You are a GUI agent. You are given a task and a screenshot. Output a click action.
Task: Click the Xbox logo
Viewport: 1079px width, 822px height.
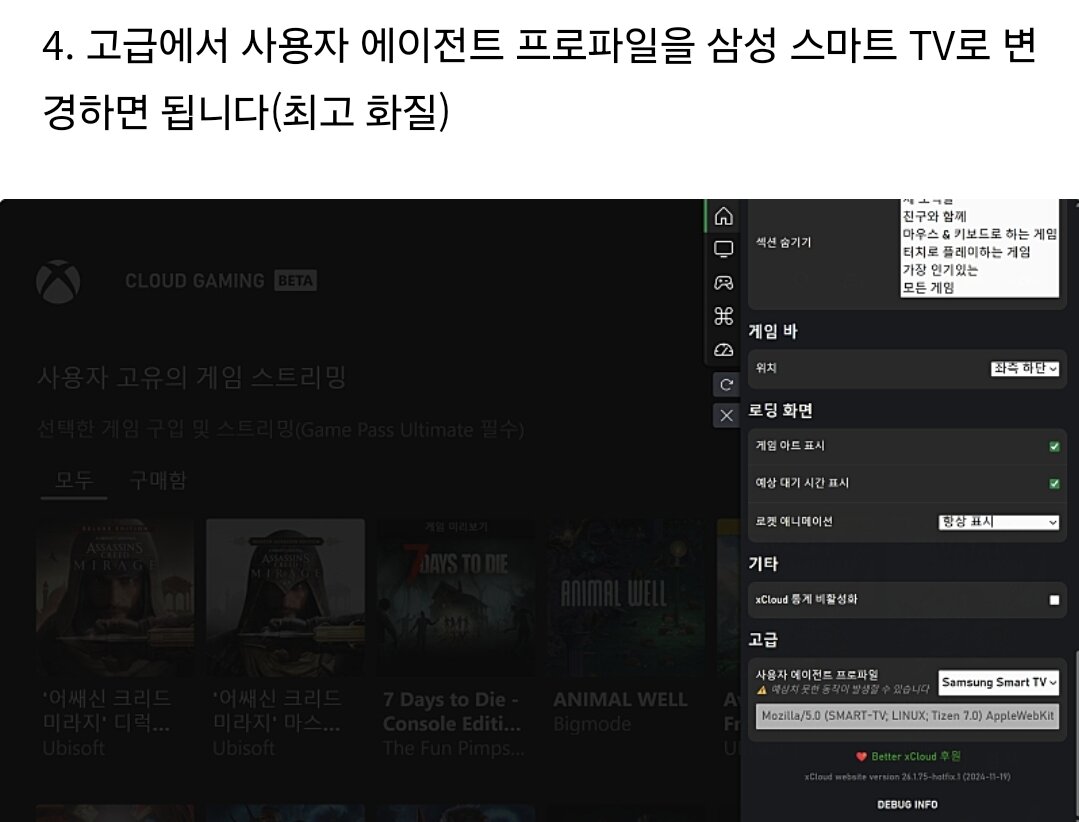click(x=58, y=281)
